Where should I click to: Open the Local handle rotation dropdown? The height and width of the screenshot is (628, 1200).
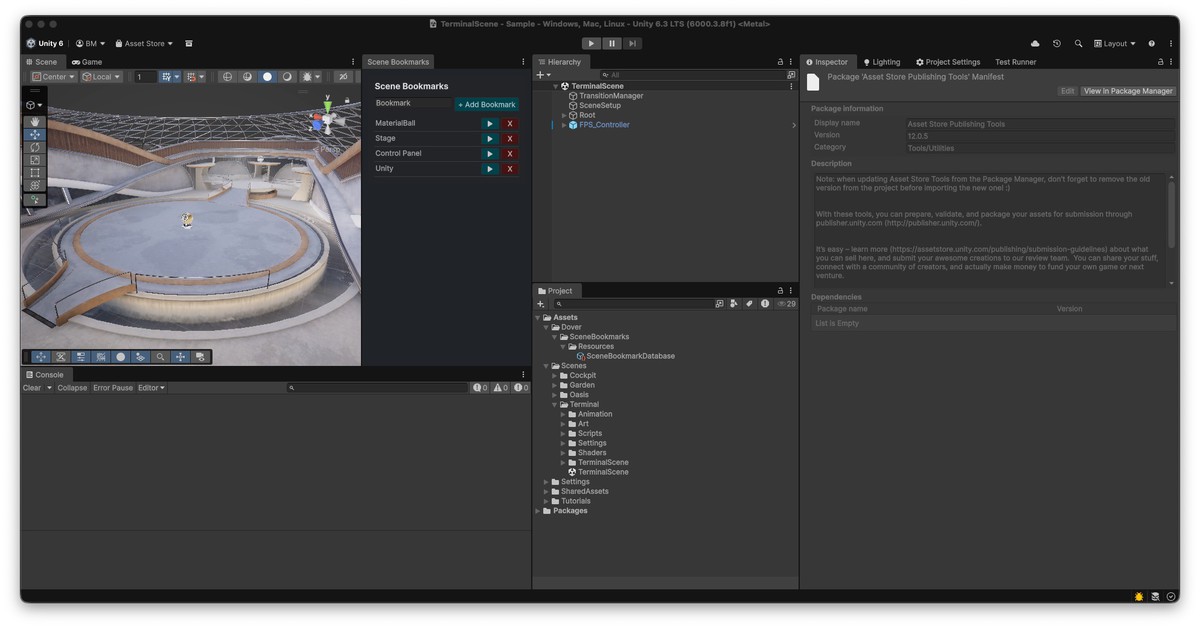[101, 77]
